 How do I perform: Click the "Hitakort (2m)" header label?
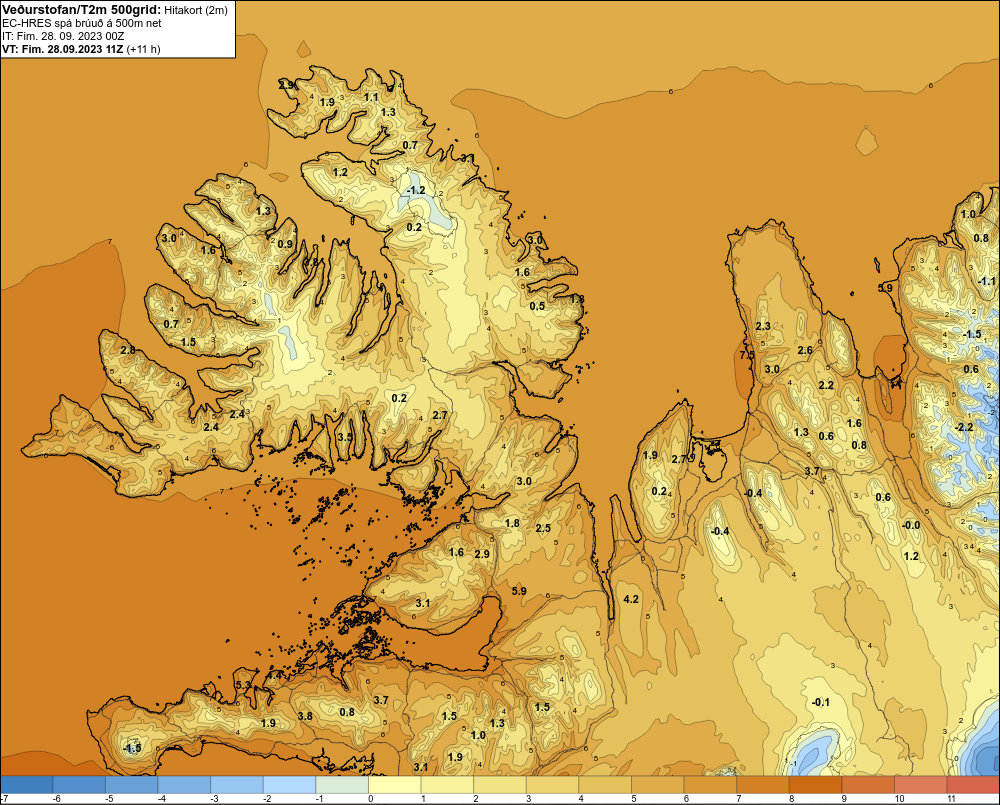coord(196,10)
